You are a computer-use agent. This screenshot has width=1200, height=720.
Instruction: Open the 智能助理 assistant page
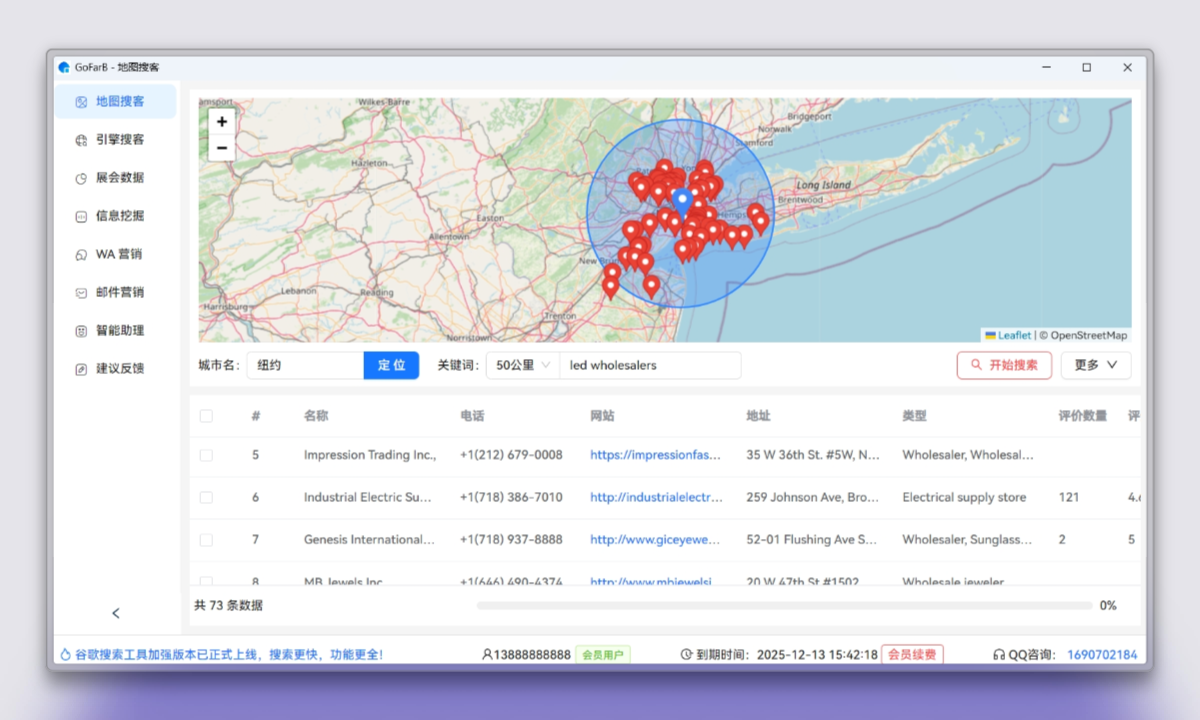115,330
